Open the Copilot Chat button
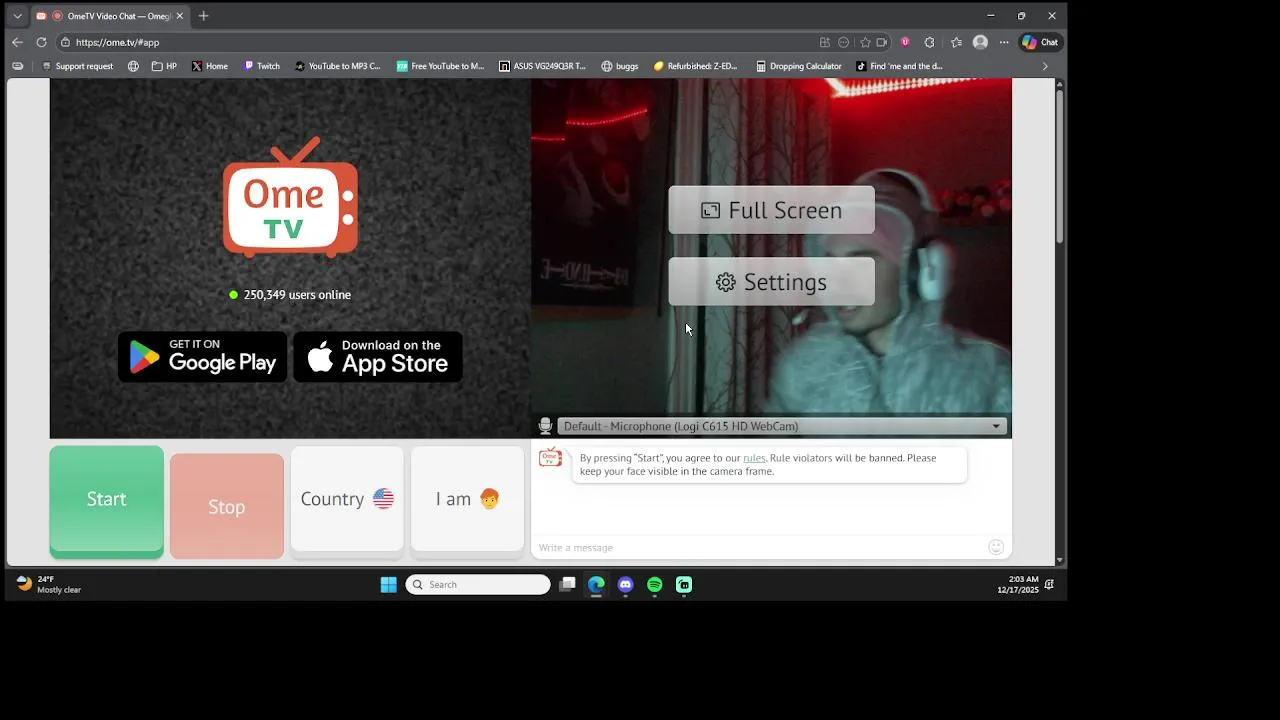1280x720 pixels. (1040, 42)
